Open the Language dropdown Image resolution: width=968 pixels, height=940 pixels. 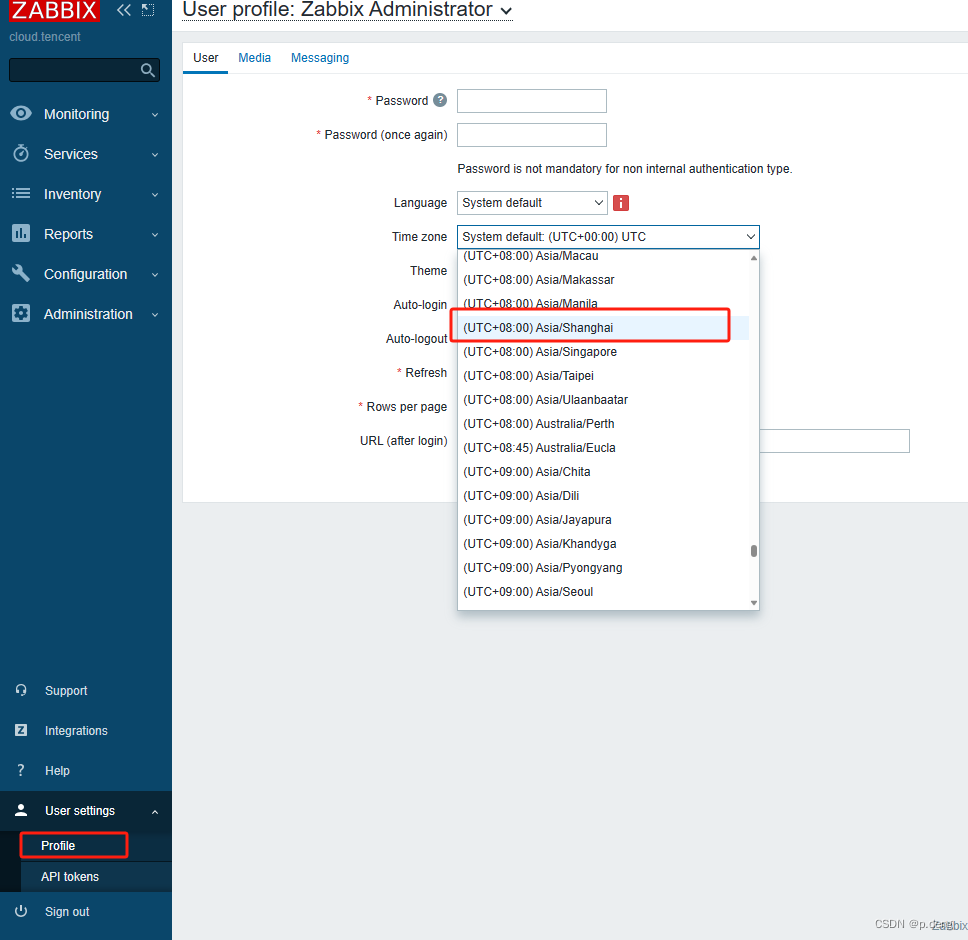[x=532, y=203]
